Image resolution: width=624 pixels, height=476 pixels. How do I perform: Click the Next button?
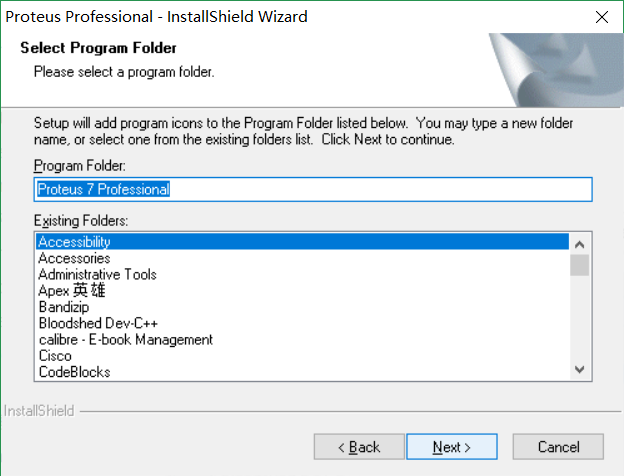coord(452,447)
